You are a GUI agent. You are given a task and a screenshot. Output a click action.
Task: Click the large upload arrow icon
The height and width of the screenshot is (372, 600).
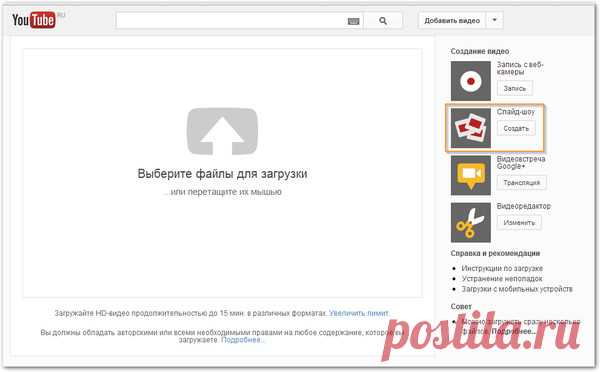(222, 131)
